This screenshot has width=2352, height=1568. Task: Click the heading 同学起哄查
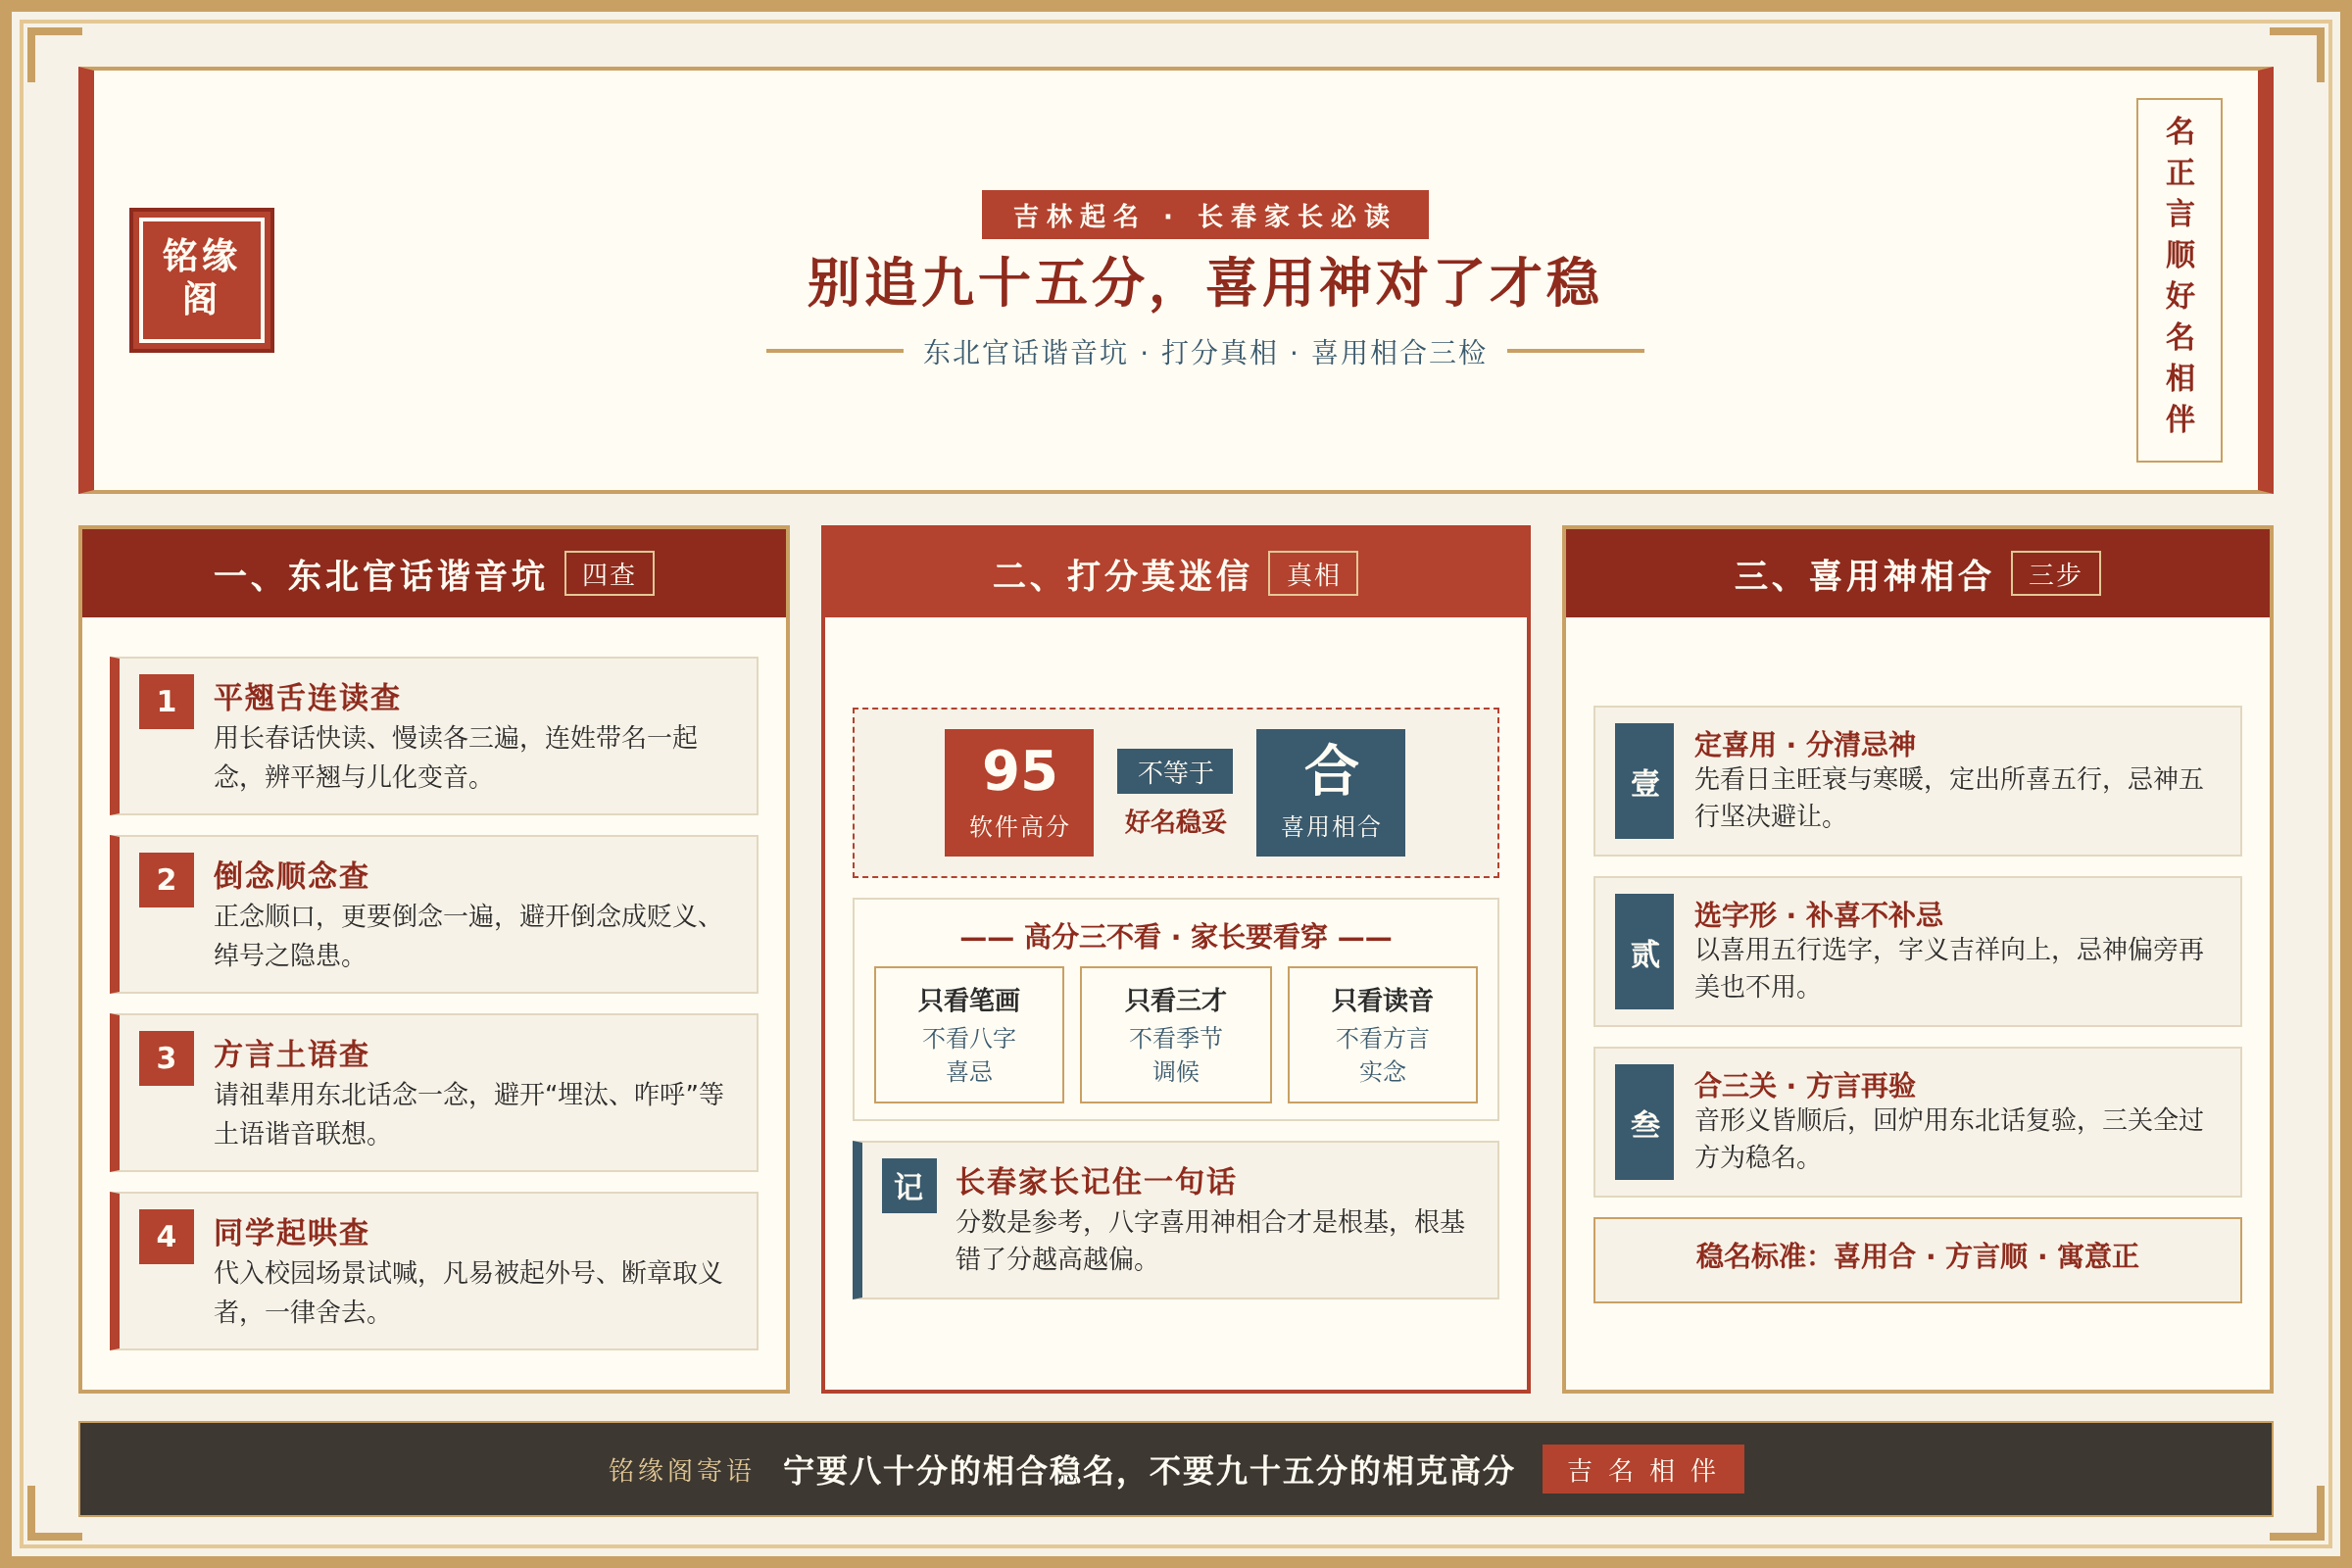click(291, 1232)
